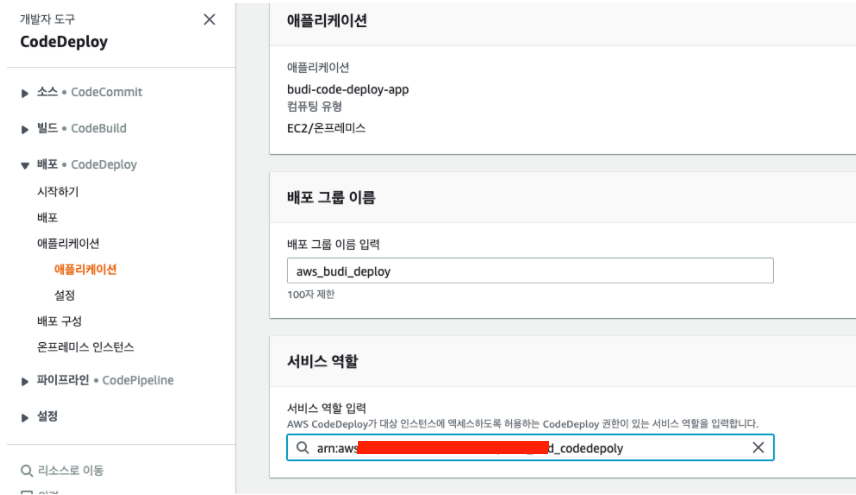Go to 배포 구성 page
This screenshot has width=856, height=495.
pos(60,321)
